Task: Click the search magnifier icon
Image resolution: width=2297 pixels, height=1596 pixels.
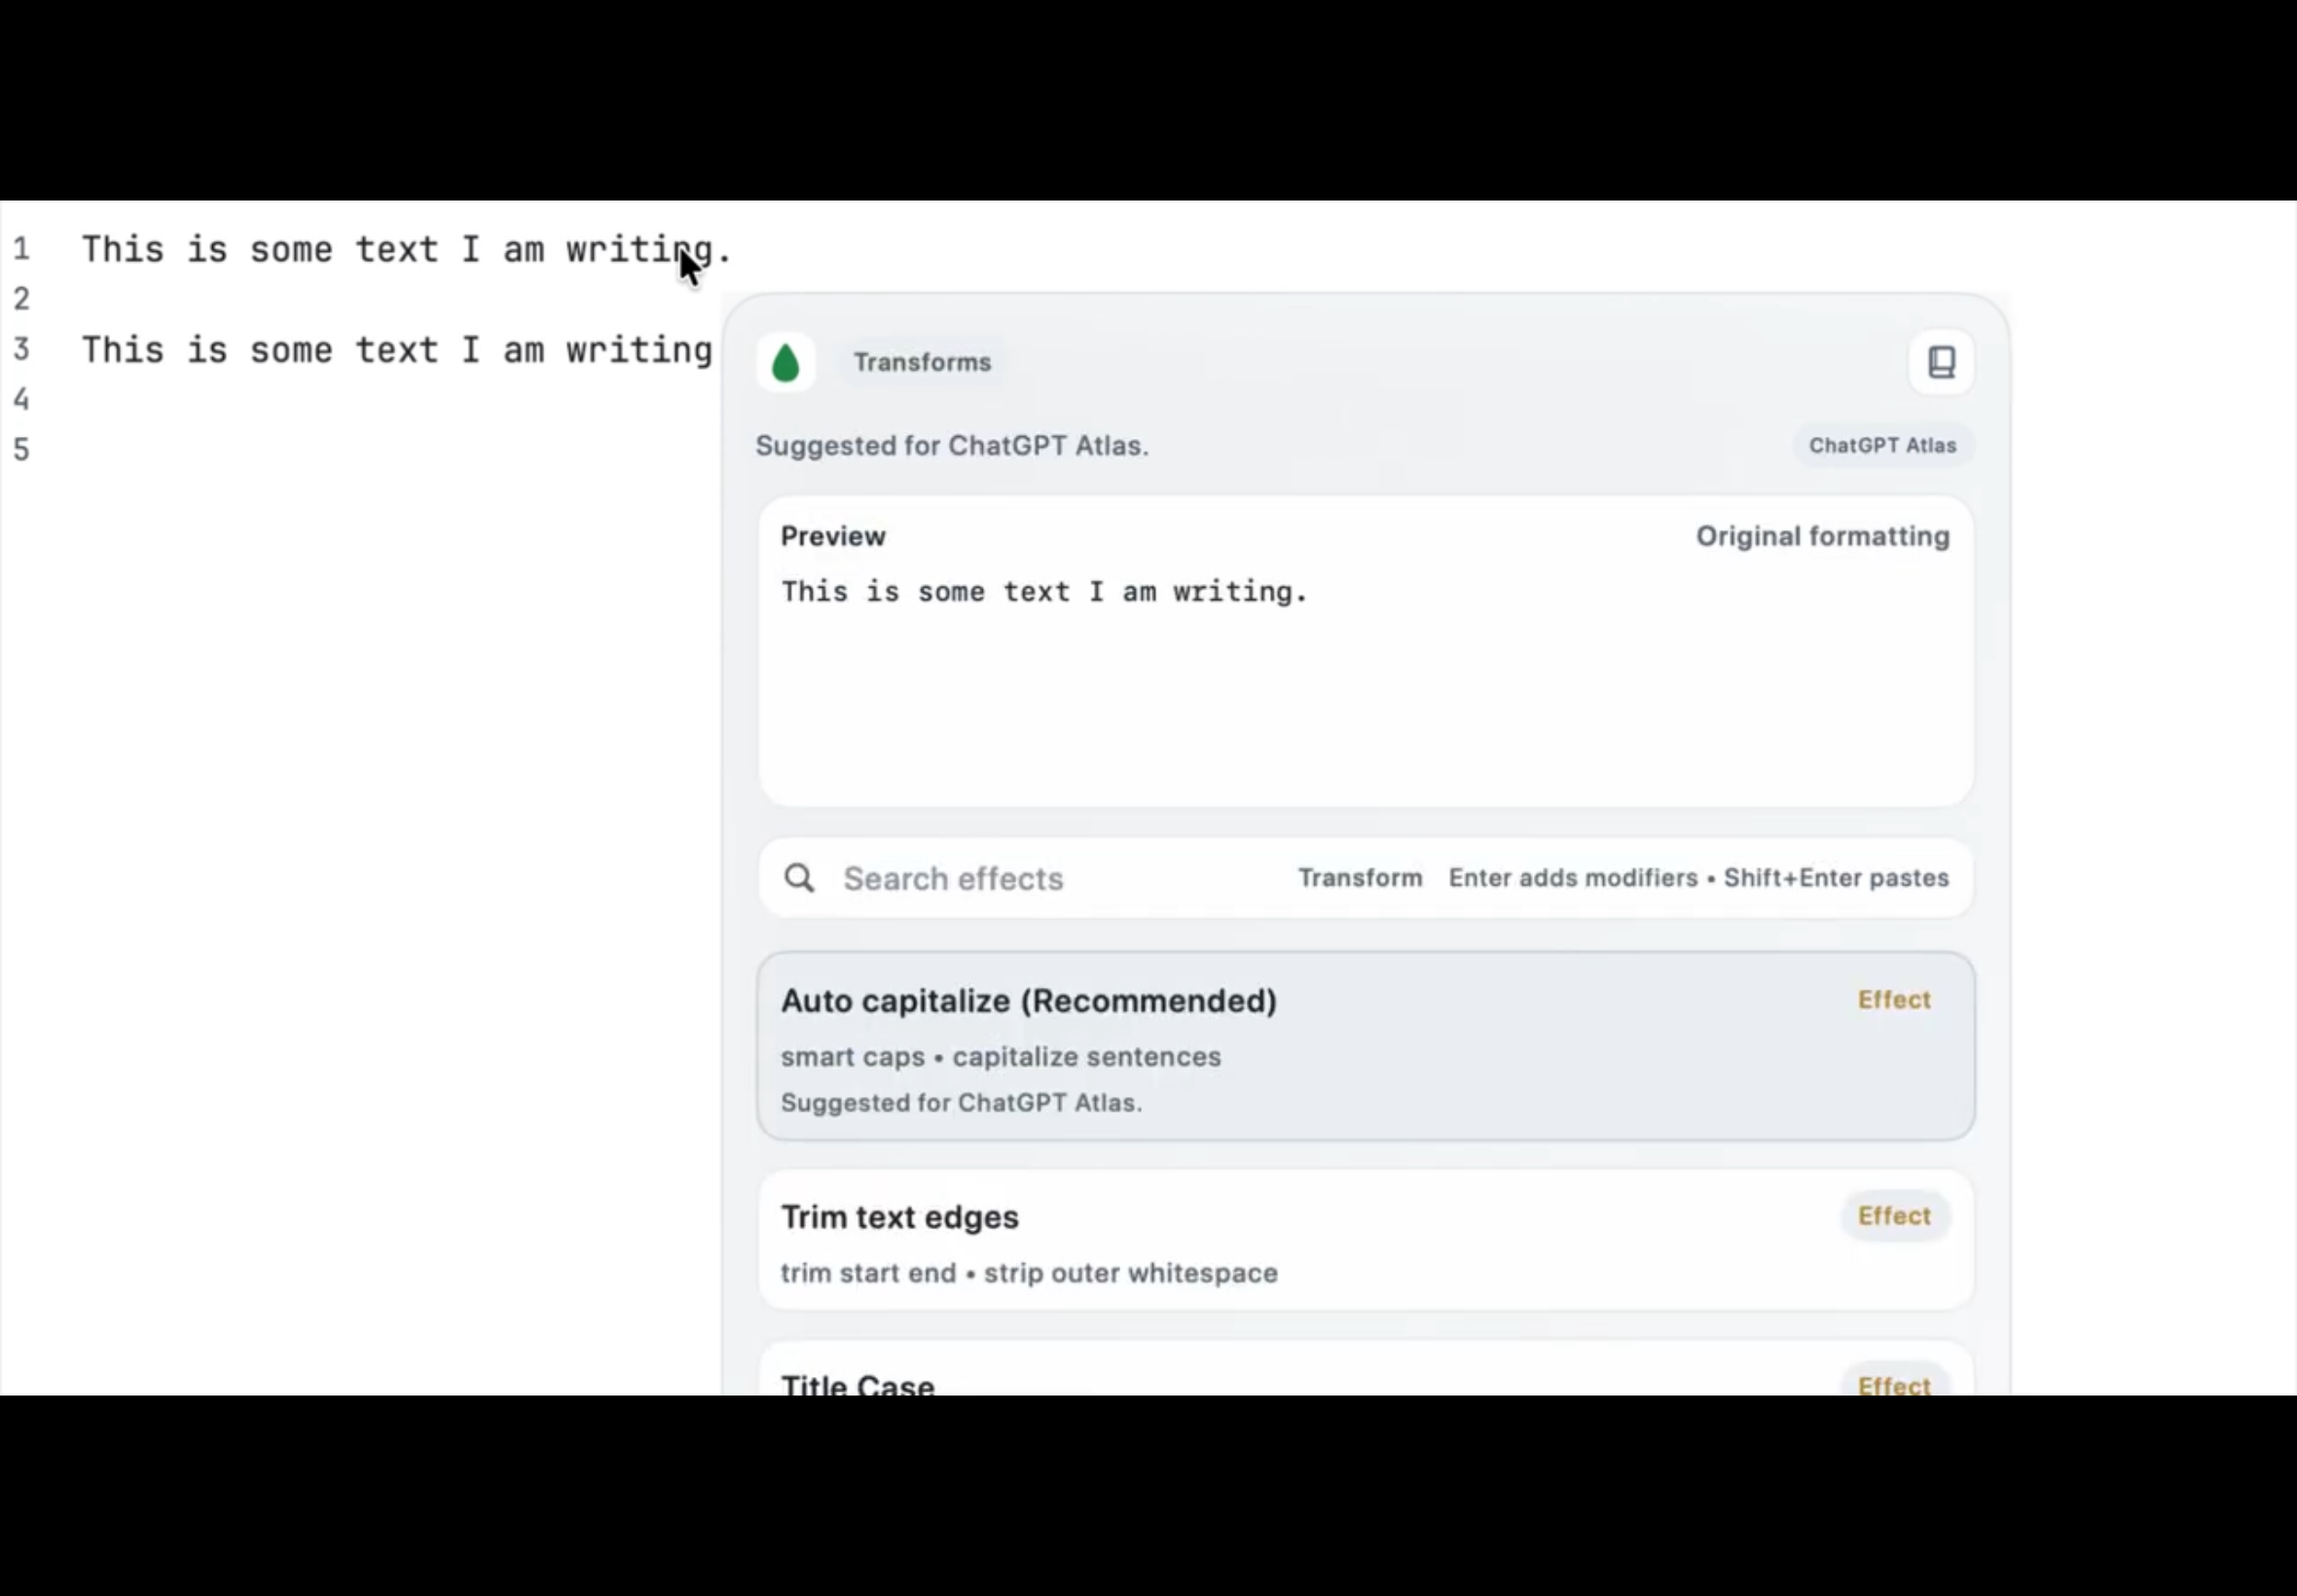Action: [799, 878]
